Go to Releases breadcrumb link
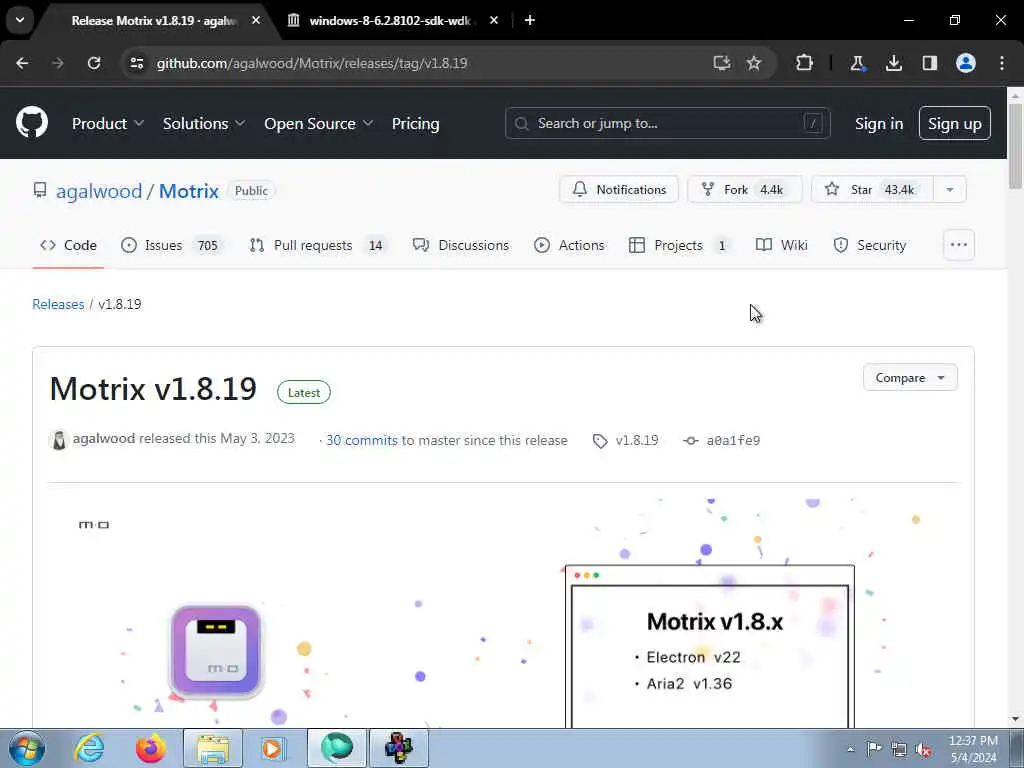 (x=58, y=304)
